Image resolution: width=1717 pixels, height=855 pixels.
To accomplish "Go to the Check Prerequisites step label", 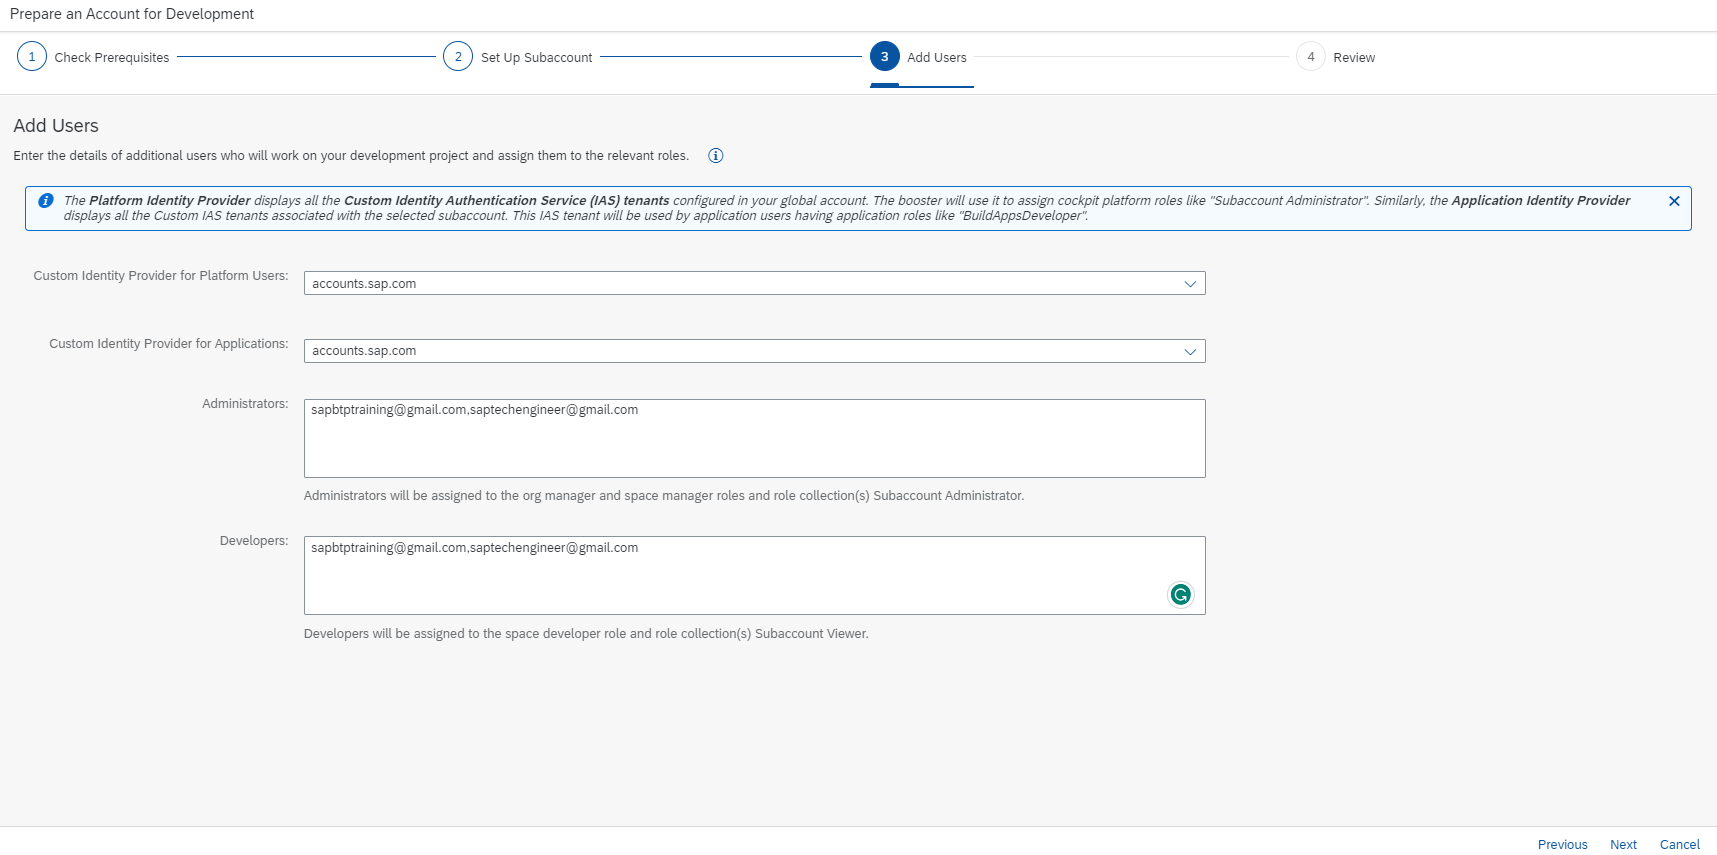I will tap(112, 58).
